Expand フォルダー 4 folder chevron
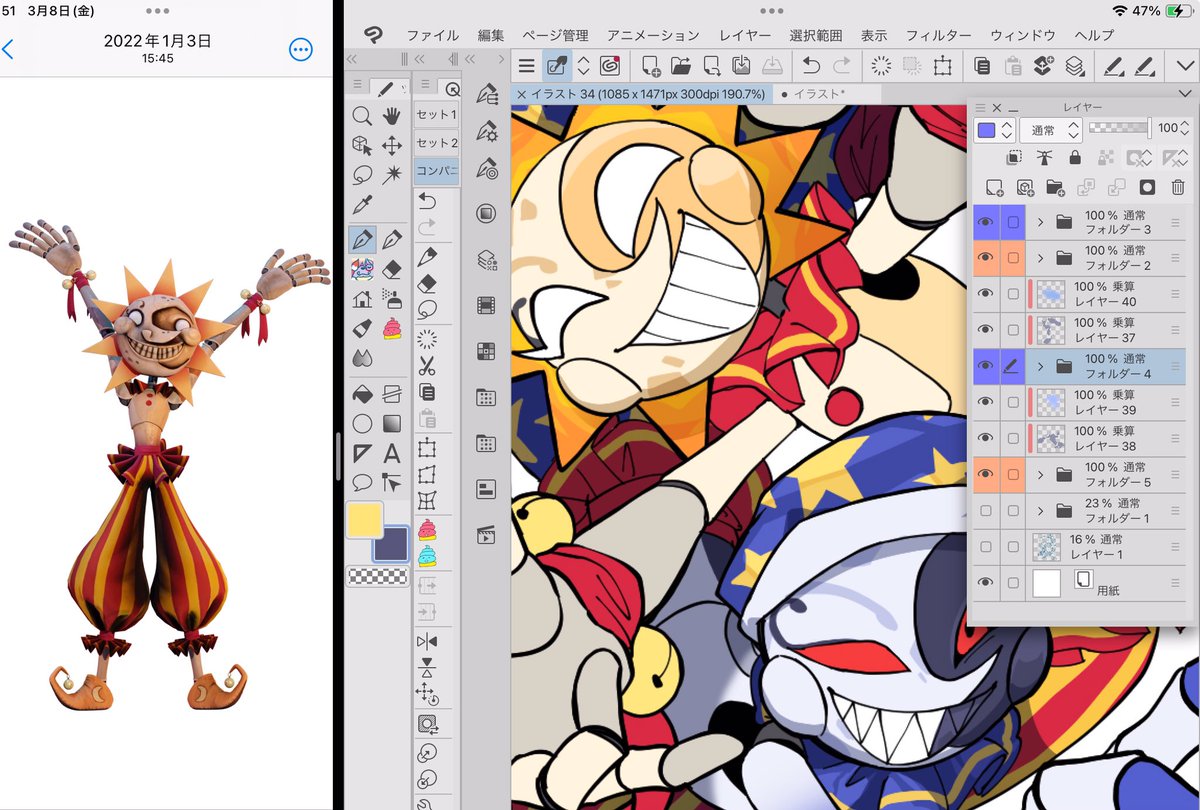Viewport: 1200px width, 810px height. click(1040, 366)
